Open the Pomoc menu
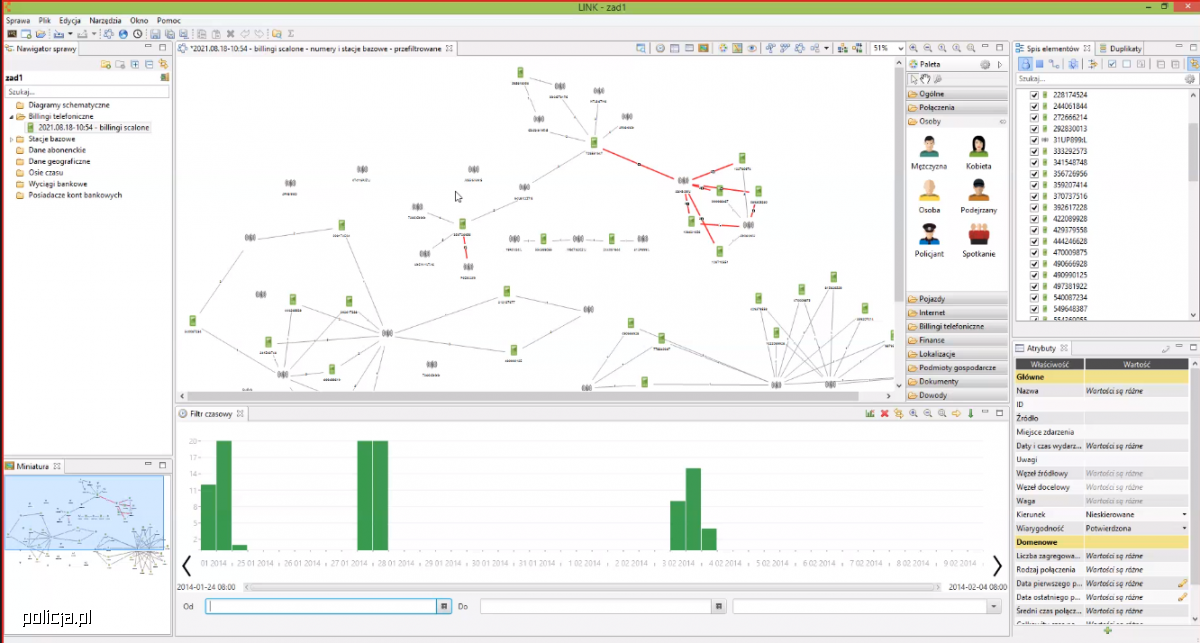 [169, 20]
